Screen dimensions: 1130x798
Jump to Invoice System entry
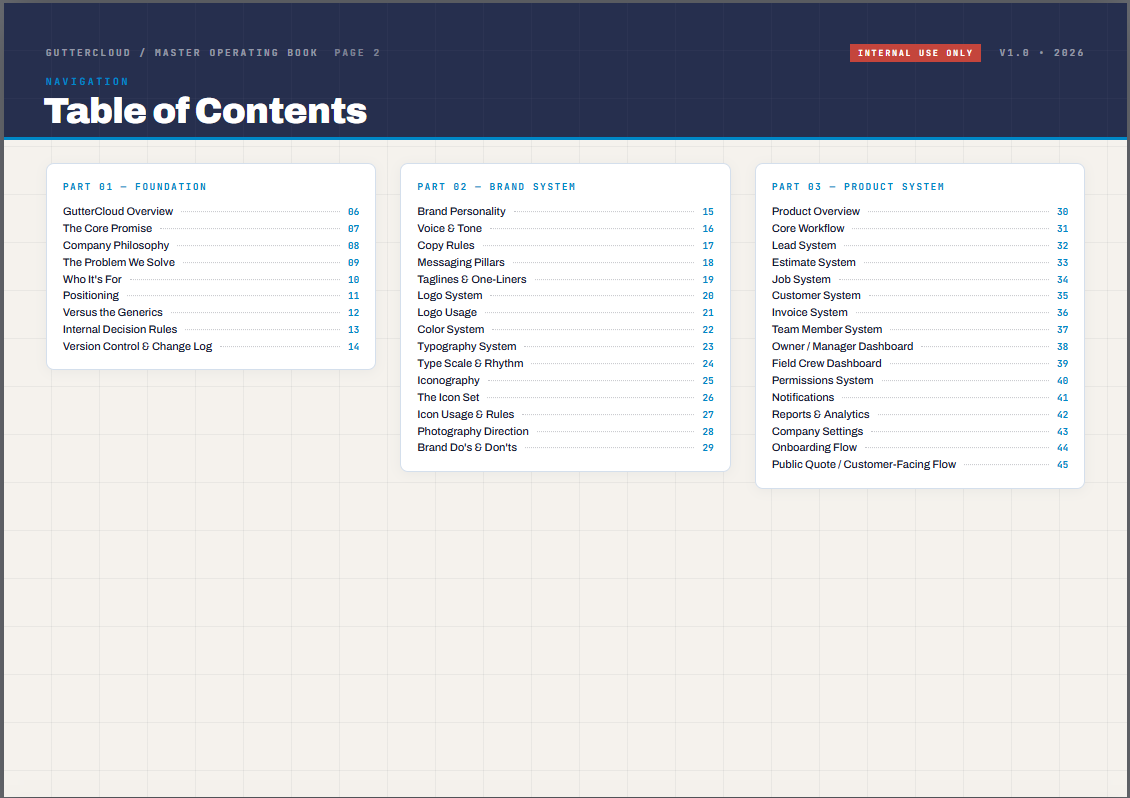[x=920, y=312]
